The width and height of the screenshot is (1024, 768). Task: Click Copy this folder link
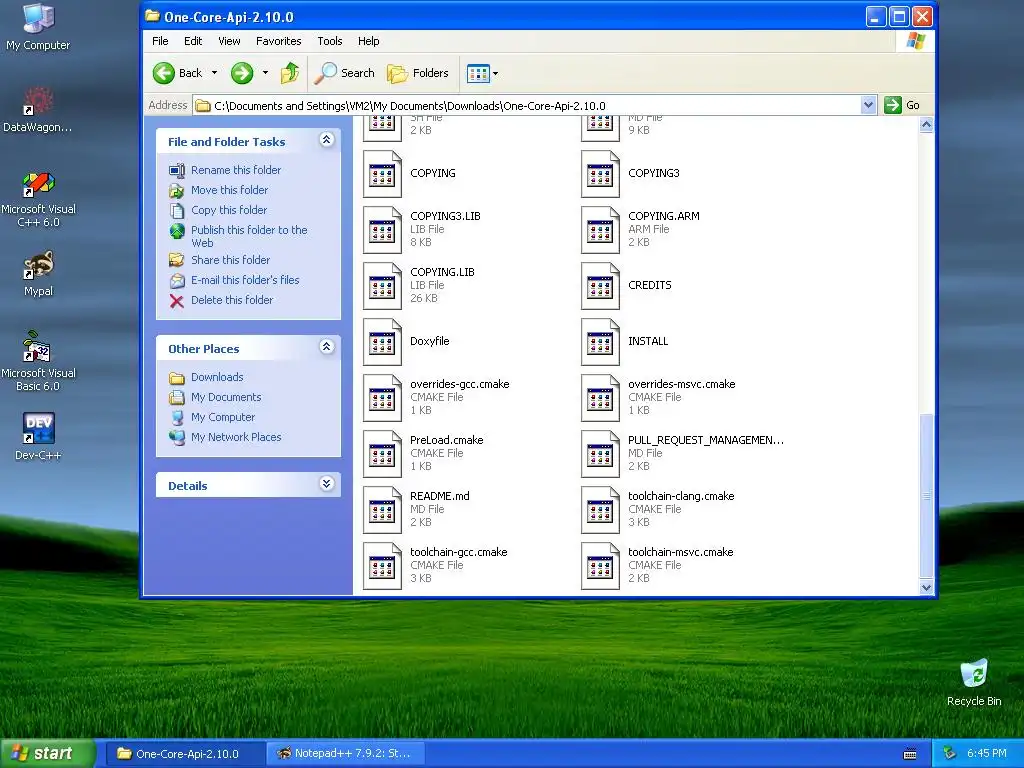(229, 210)
